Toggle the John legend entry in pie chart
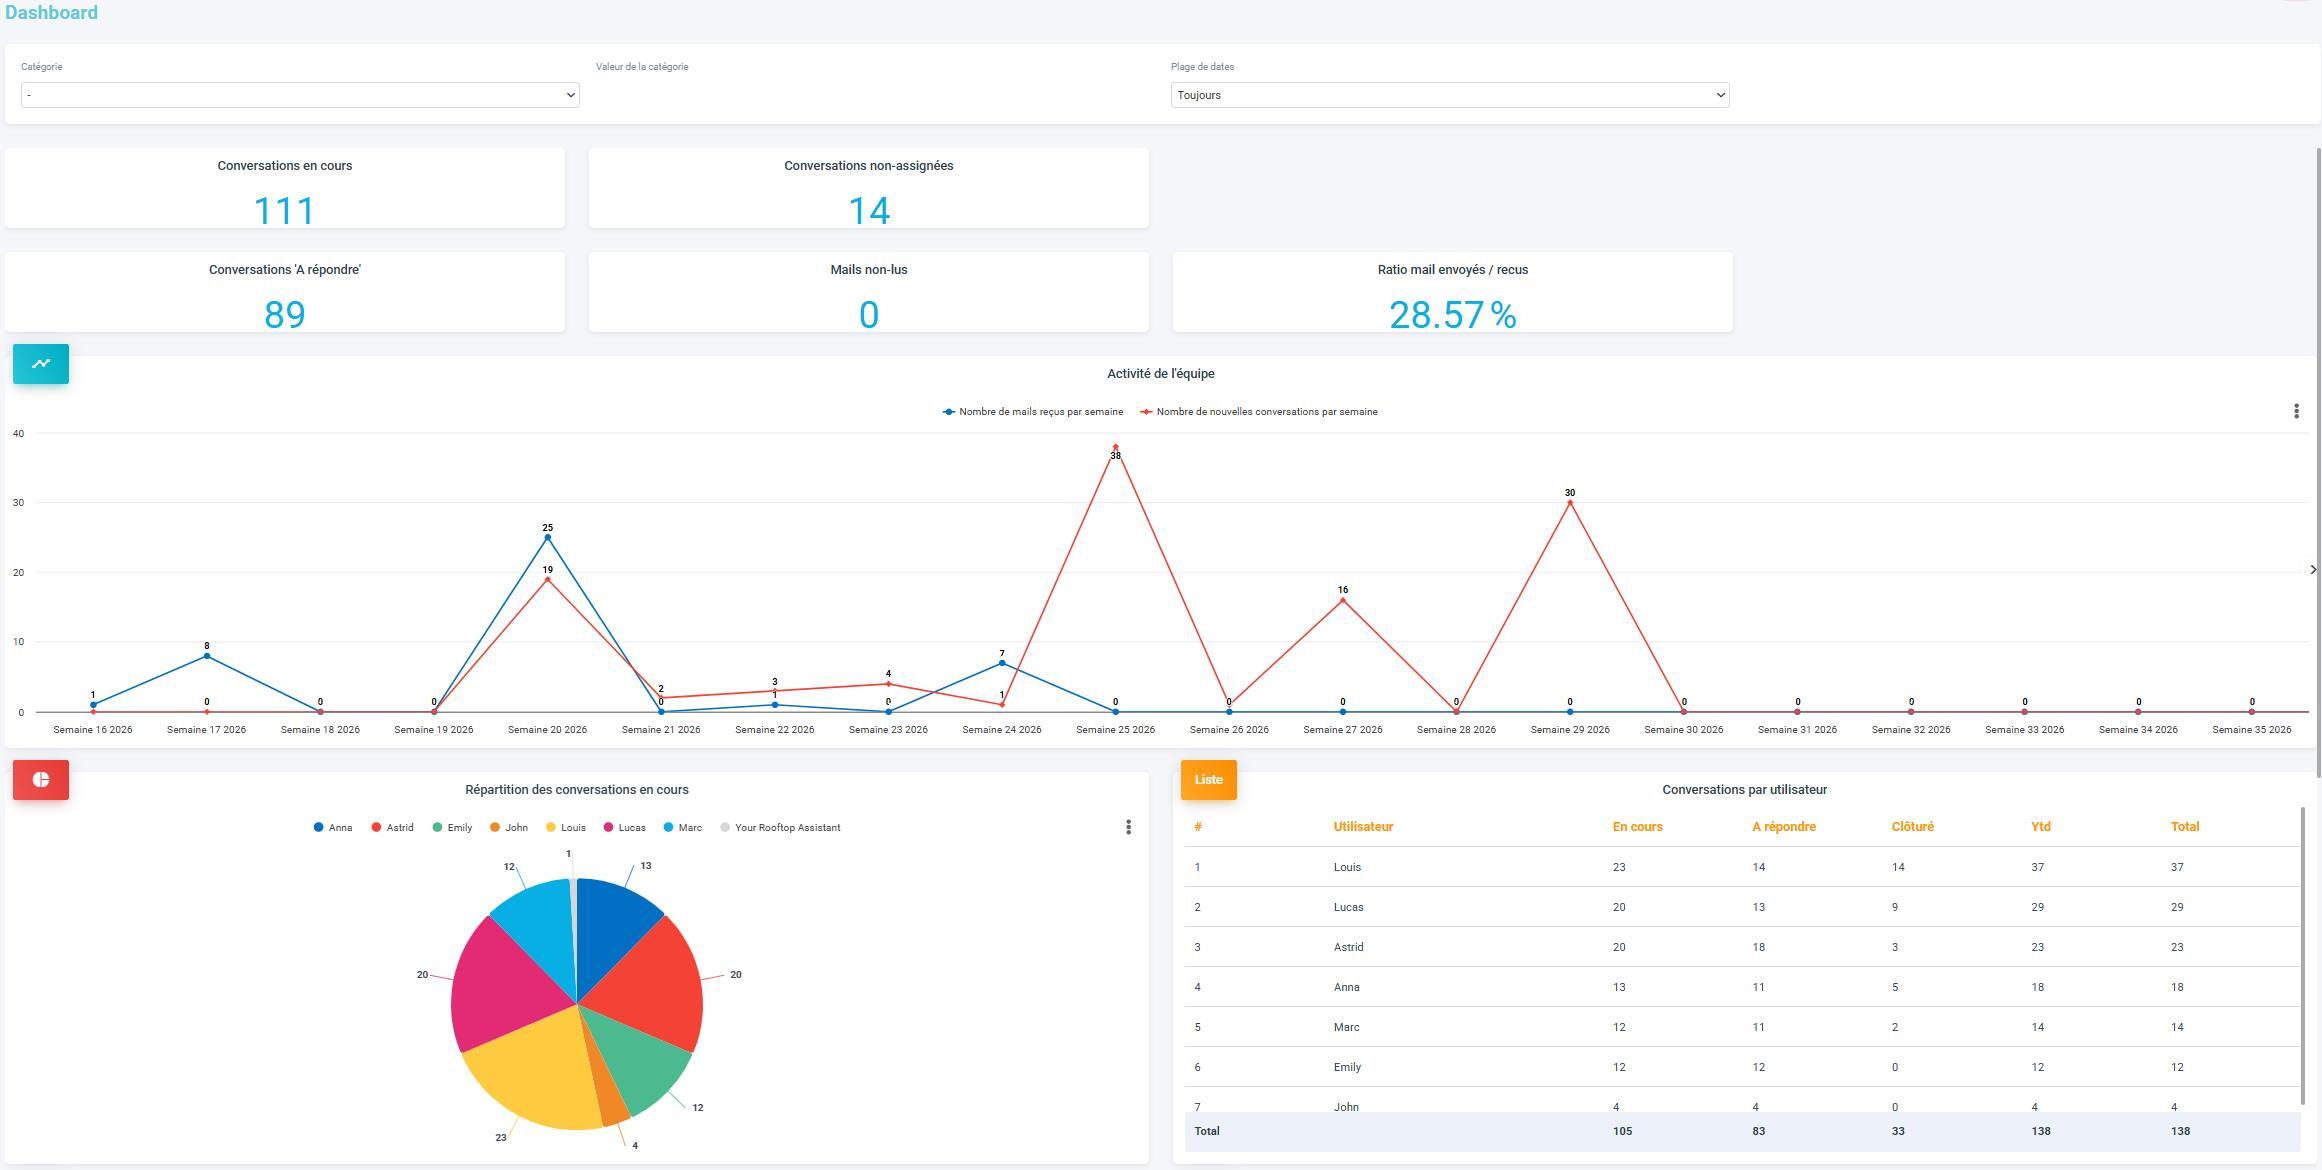 tap(509, 828)
